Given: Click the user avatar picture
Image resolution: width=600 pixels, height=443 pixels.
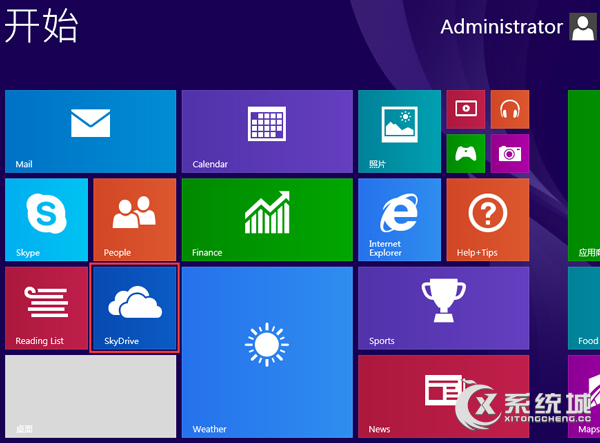Looking at the screenshot, I should tap(583, 27).
